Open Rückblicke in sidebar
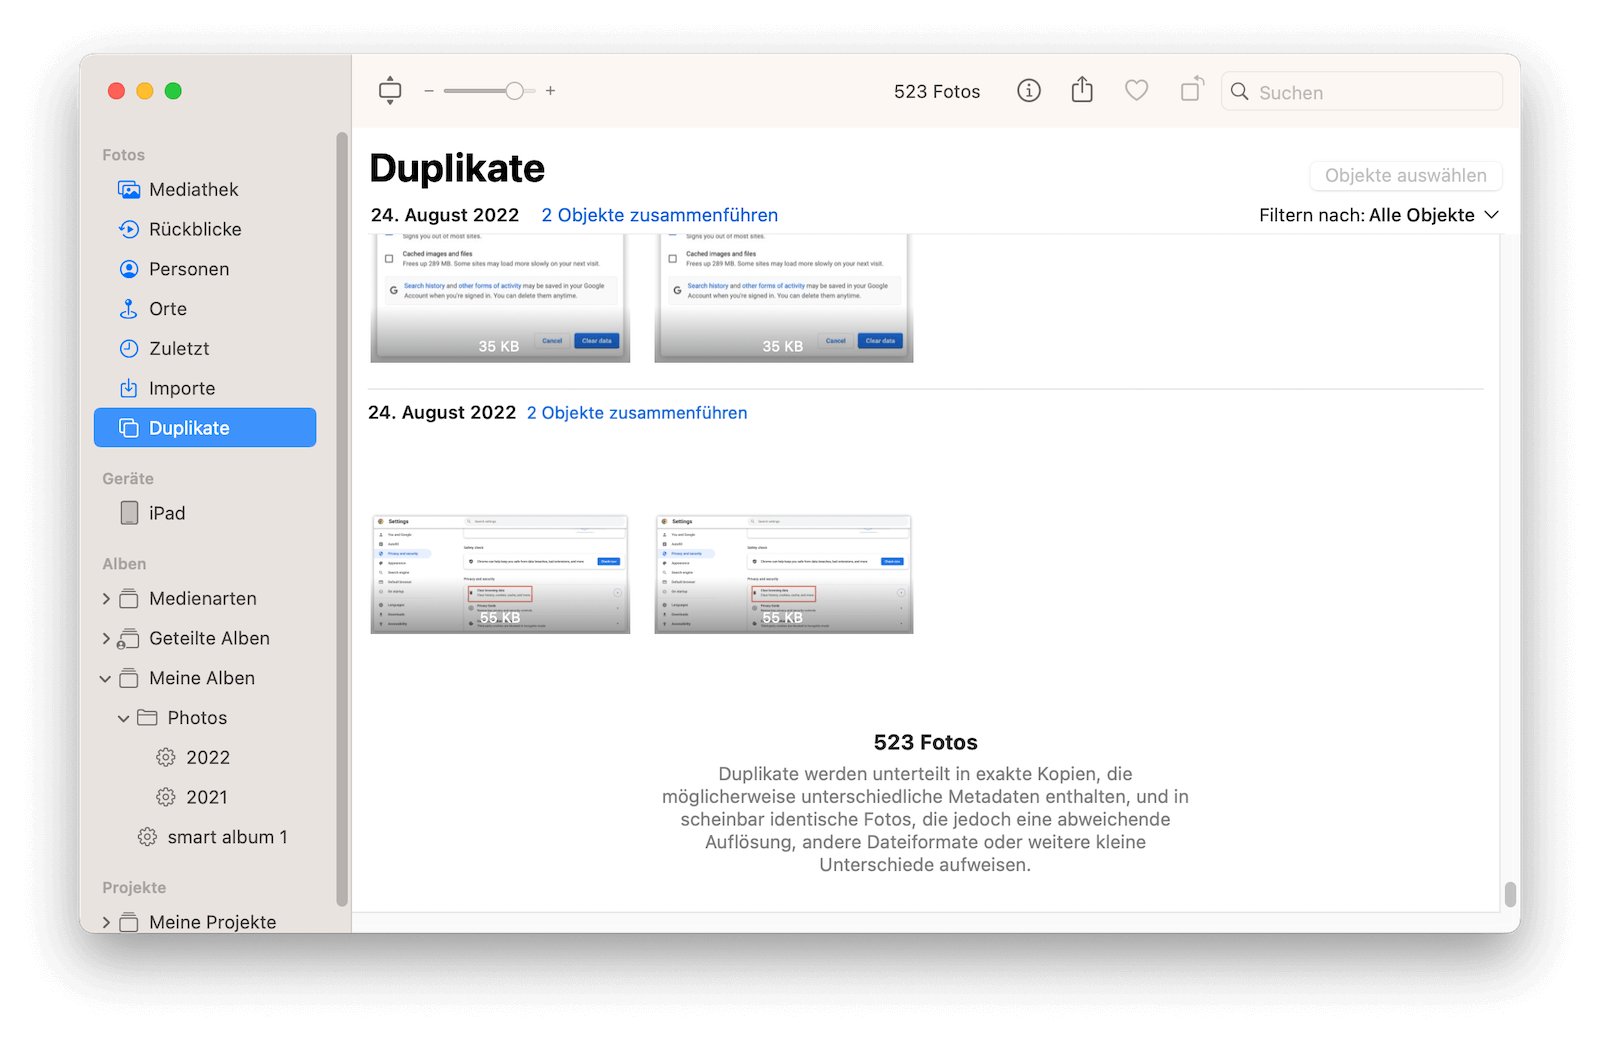The height and width of the screenshot is (1038, 1600). [x=205, y=229]
